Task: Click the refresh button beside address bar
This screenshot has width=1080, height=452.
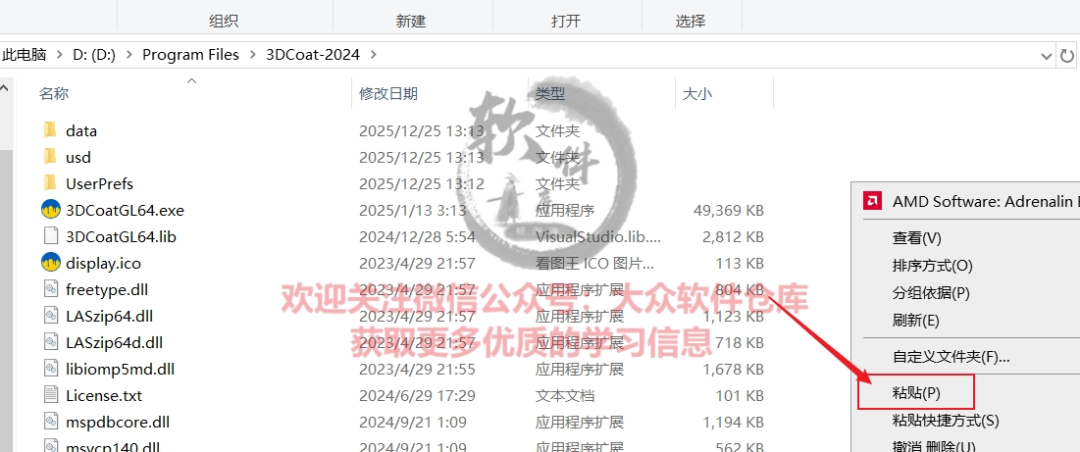Action: click(1067, 55)
